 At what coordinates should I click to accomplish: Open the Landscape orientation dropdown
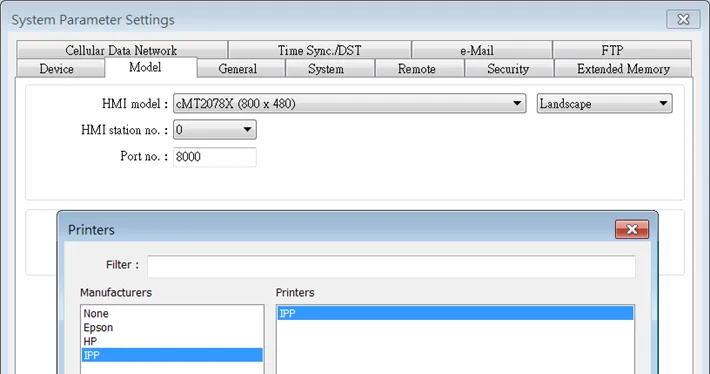point(604,104)
